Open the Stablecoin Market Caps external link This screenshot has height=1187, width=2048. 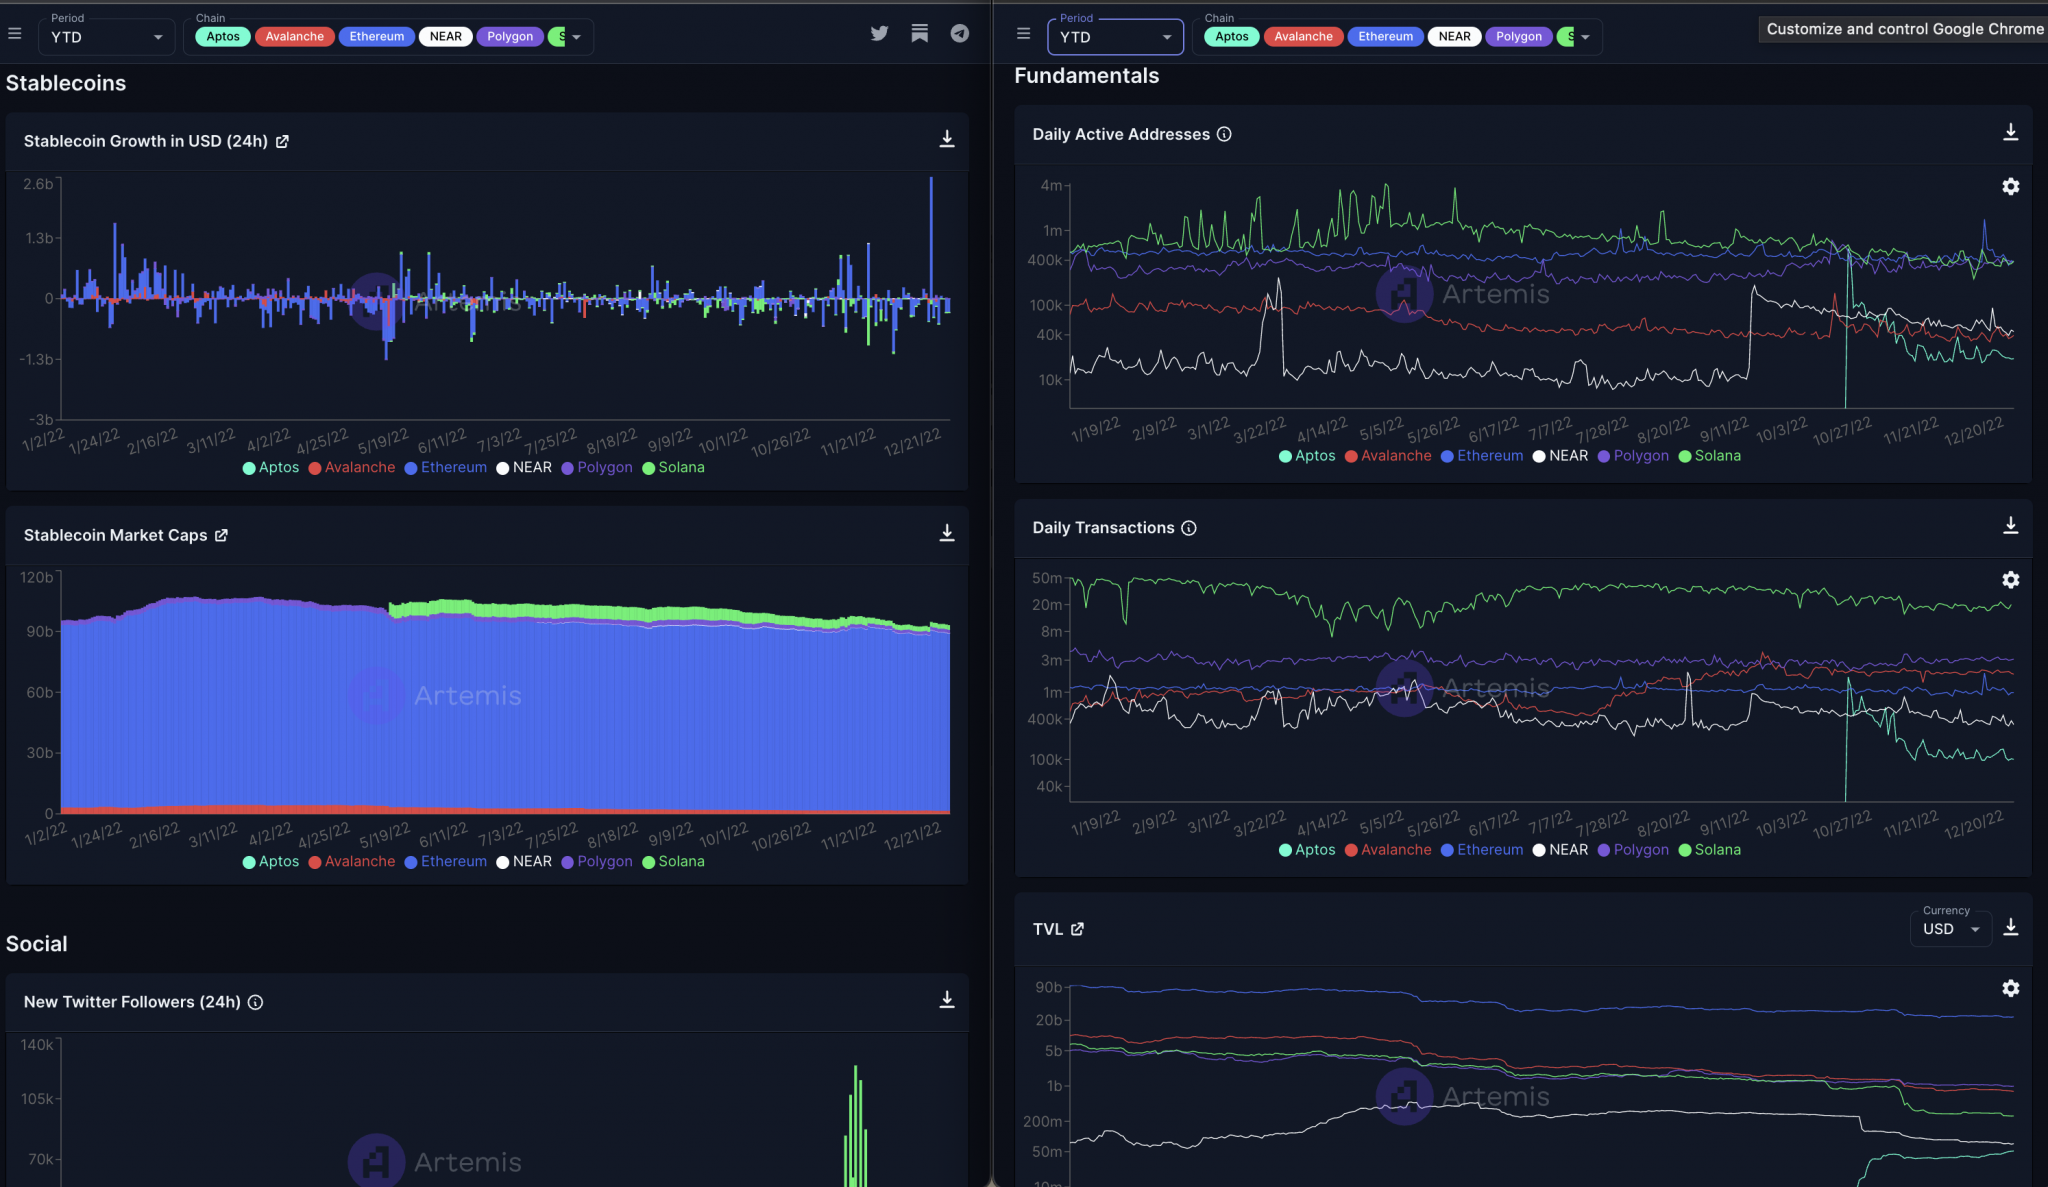[221, 535]
